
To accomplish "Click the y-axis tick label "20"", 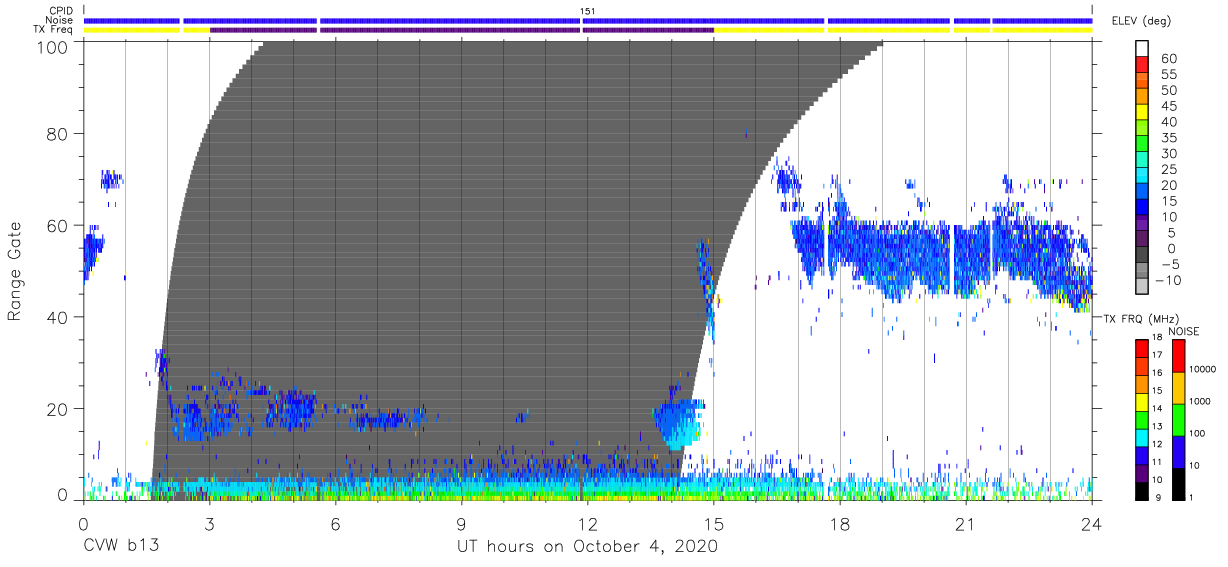I will [x=57, y=409].
